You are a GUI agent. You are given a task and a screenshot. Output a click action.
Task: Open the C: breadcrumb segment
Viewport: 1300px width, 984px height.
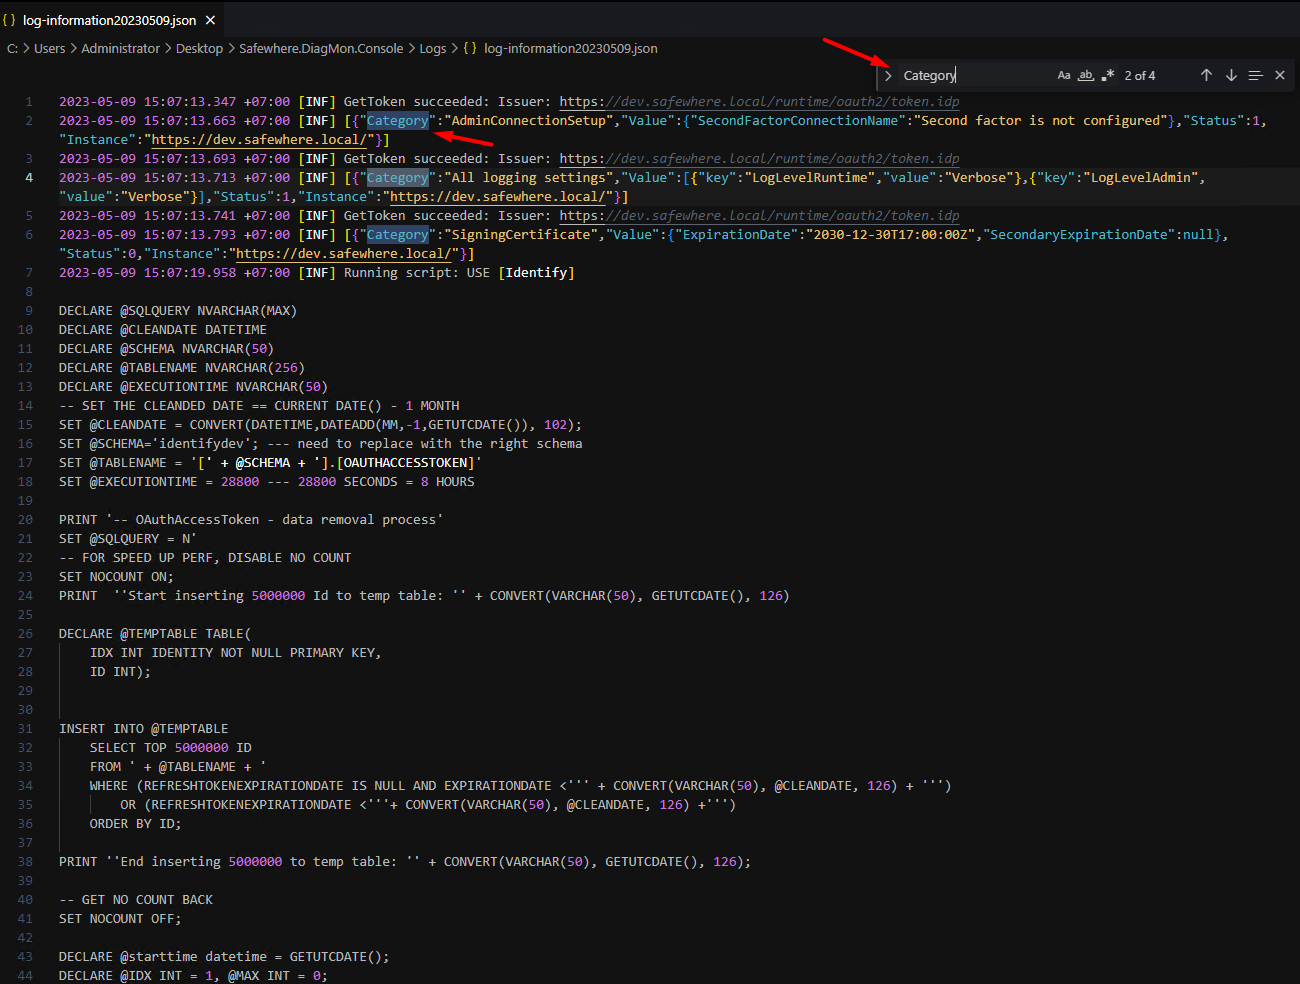pyautogui.click(x=13, y=48)
